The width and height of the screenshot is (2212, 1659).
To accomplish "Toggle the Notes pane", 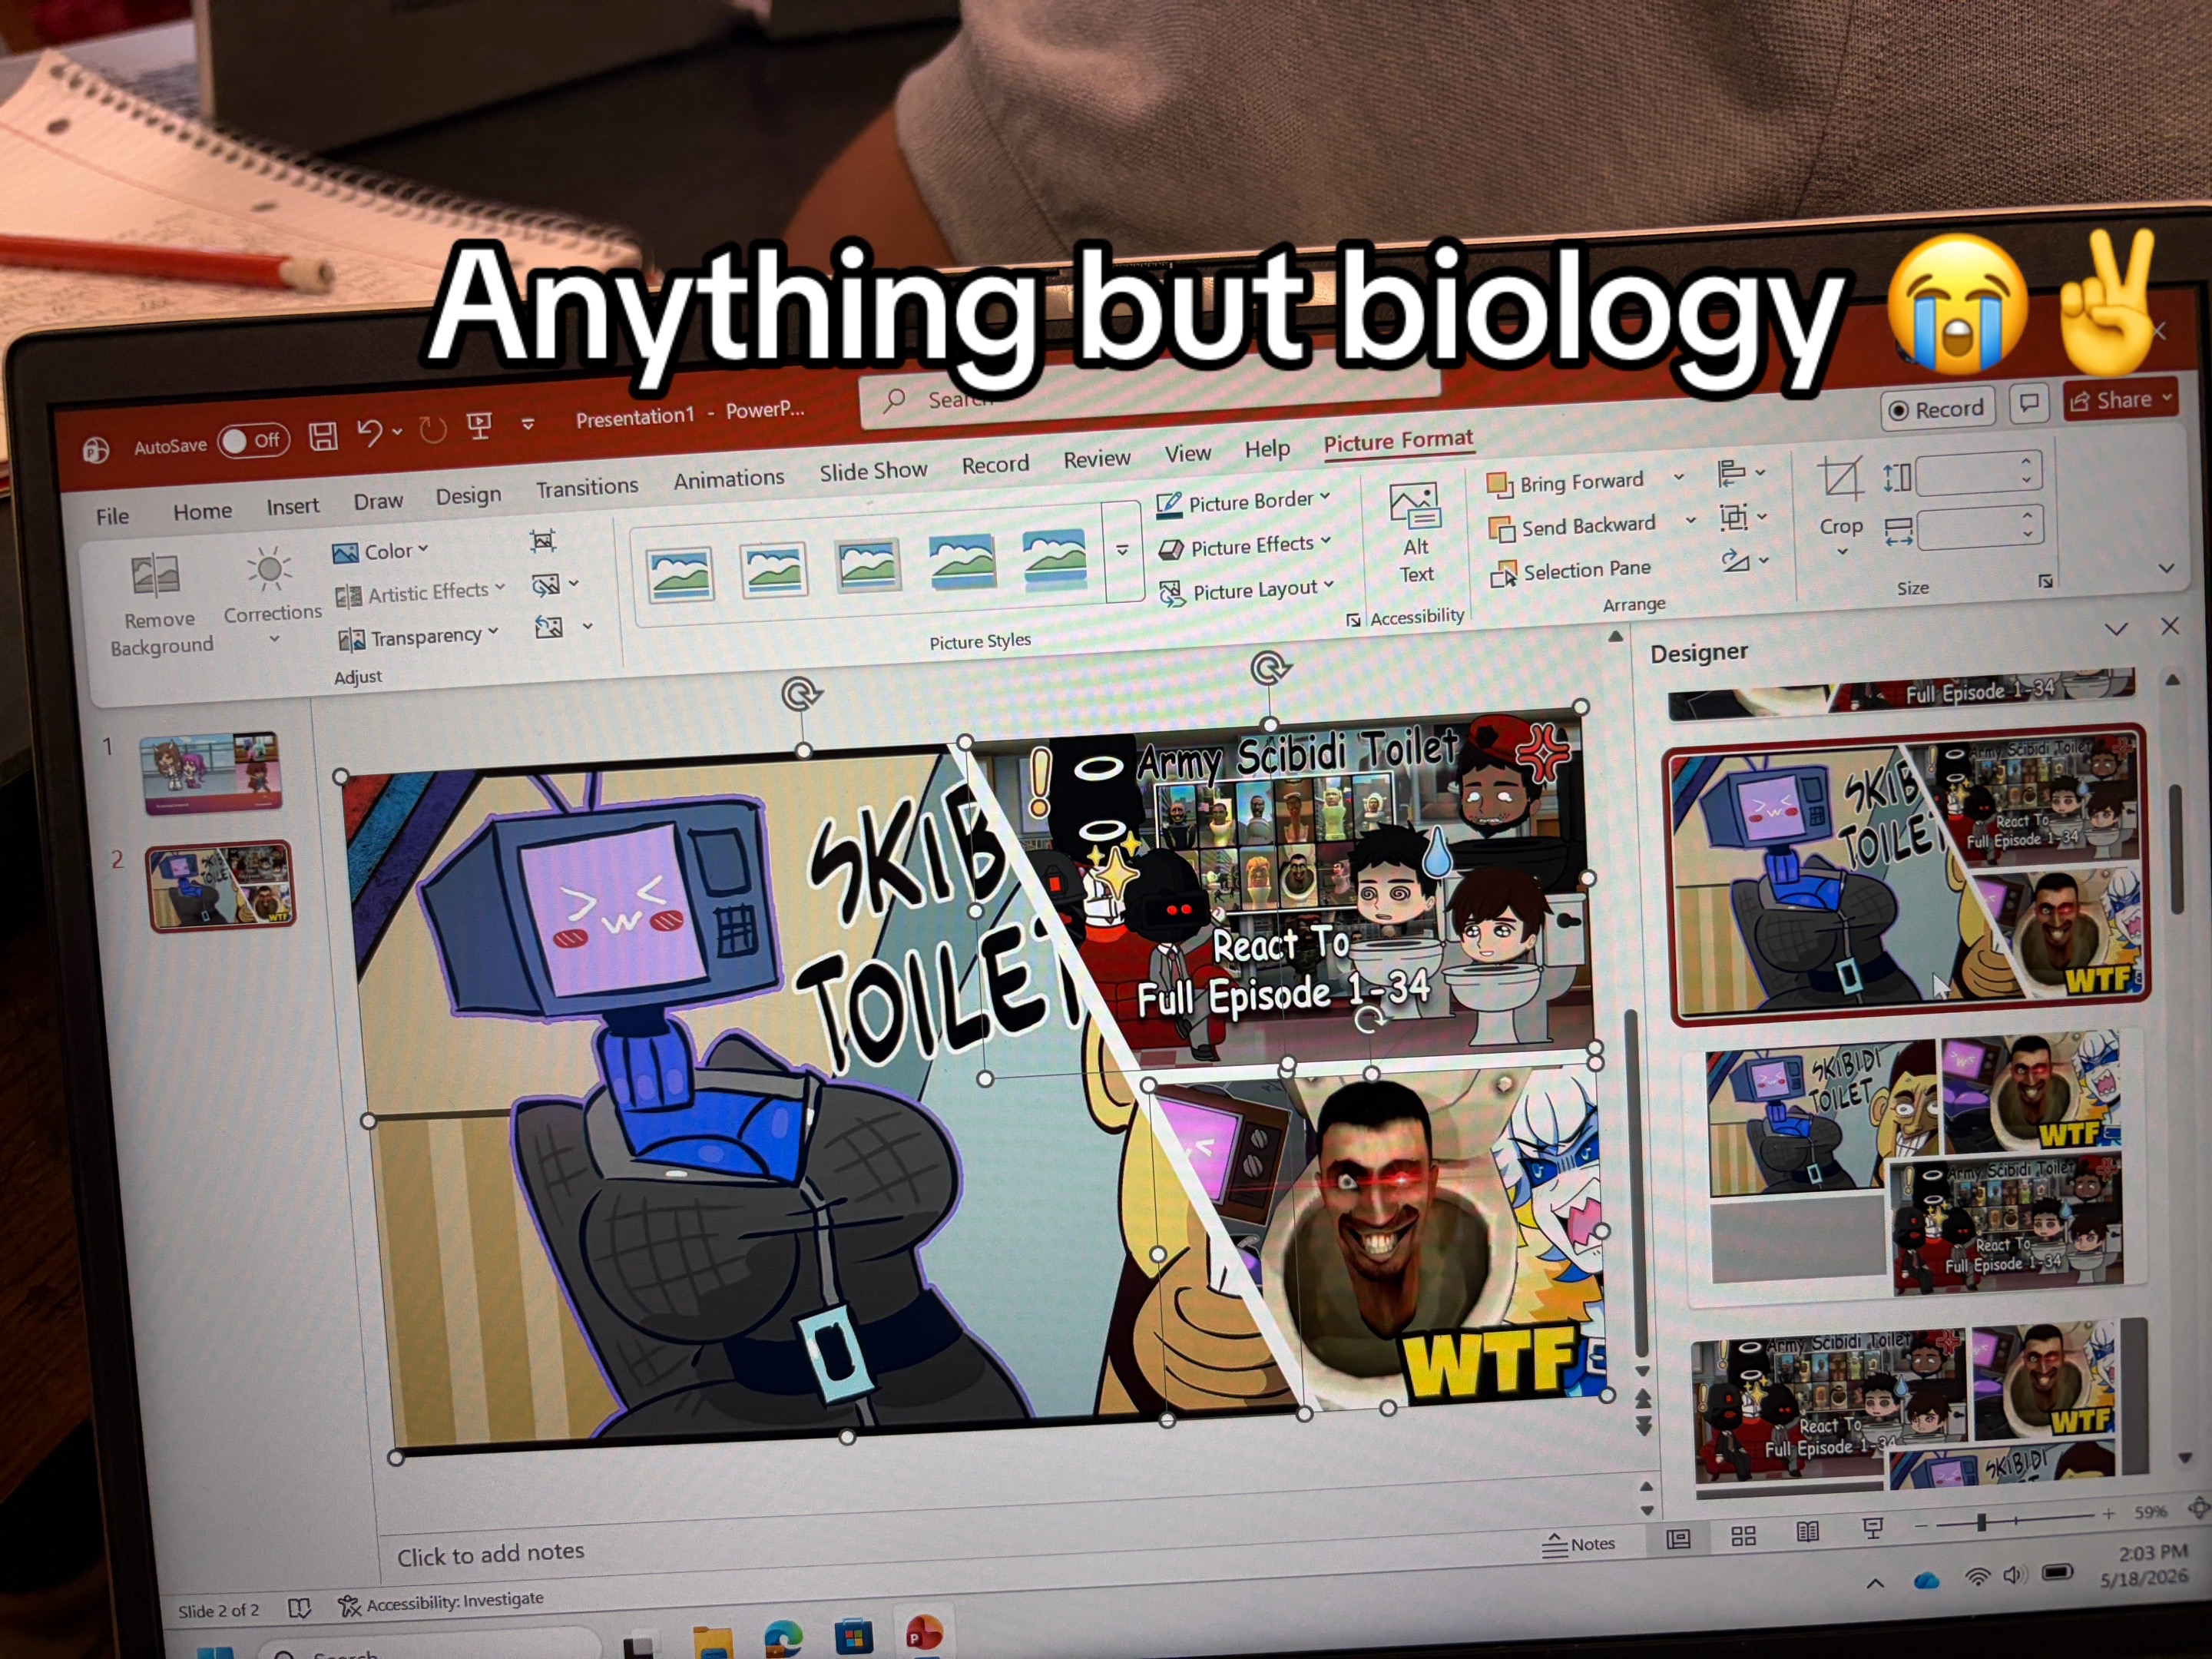I will (x=1578, y=1544).
